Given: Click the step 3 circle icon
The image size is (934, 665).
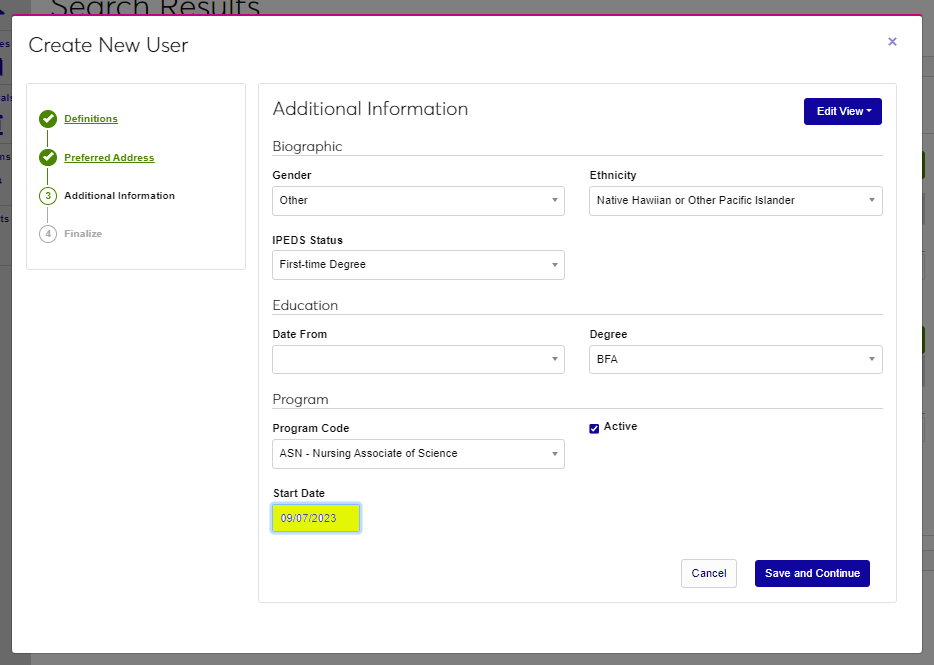Looking at the screenshot, I should [48, 196].
